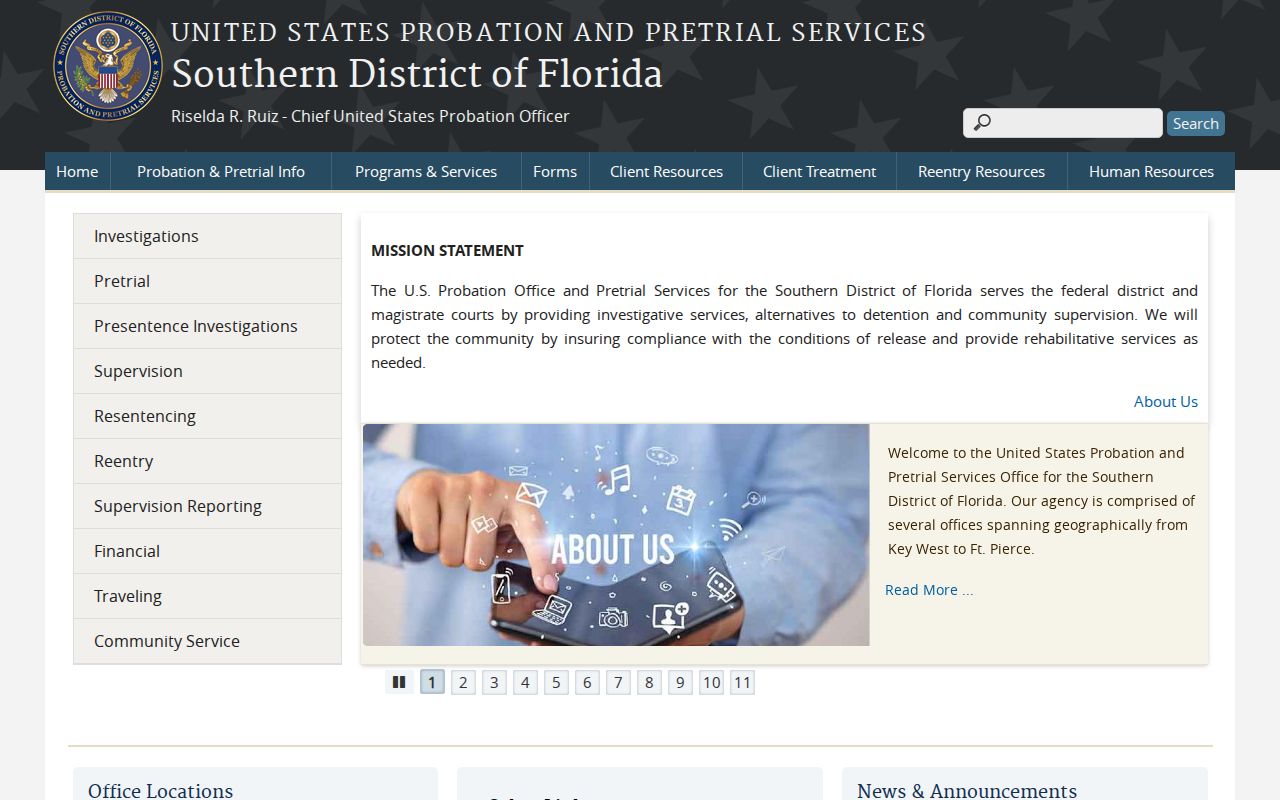Select Financial in the sidebar
1280x800 pixels.
(x=207, y=551)
